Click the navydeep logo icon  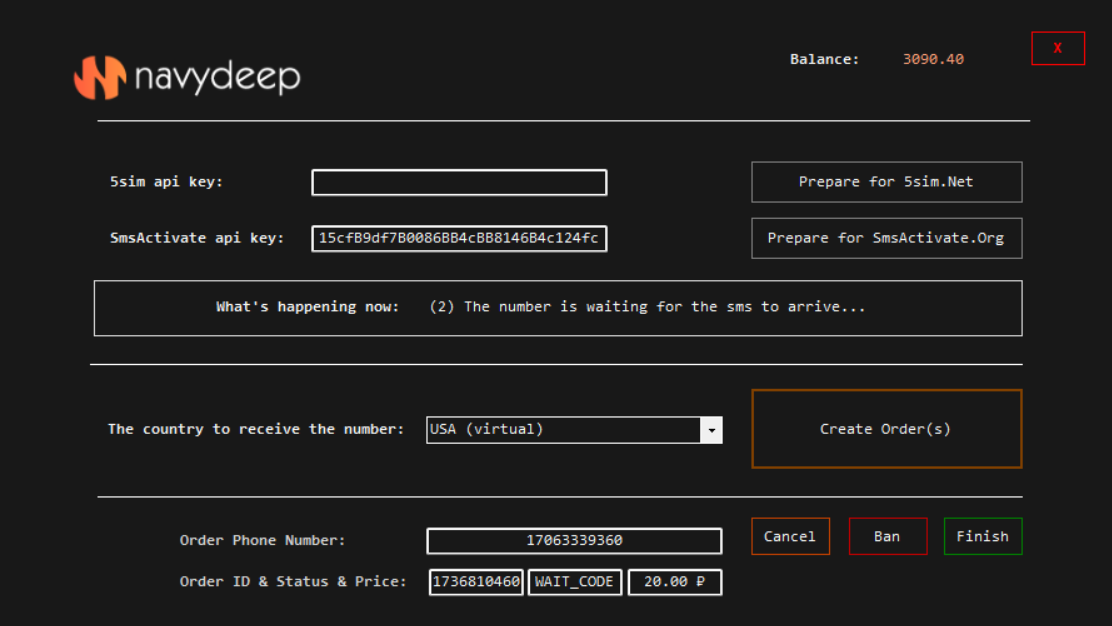100,77
